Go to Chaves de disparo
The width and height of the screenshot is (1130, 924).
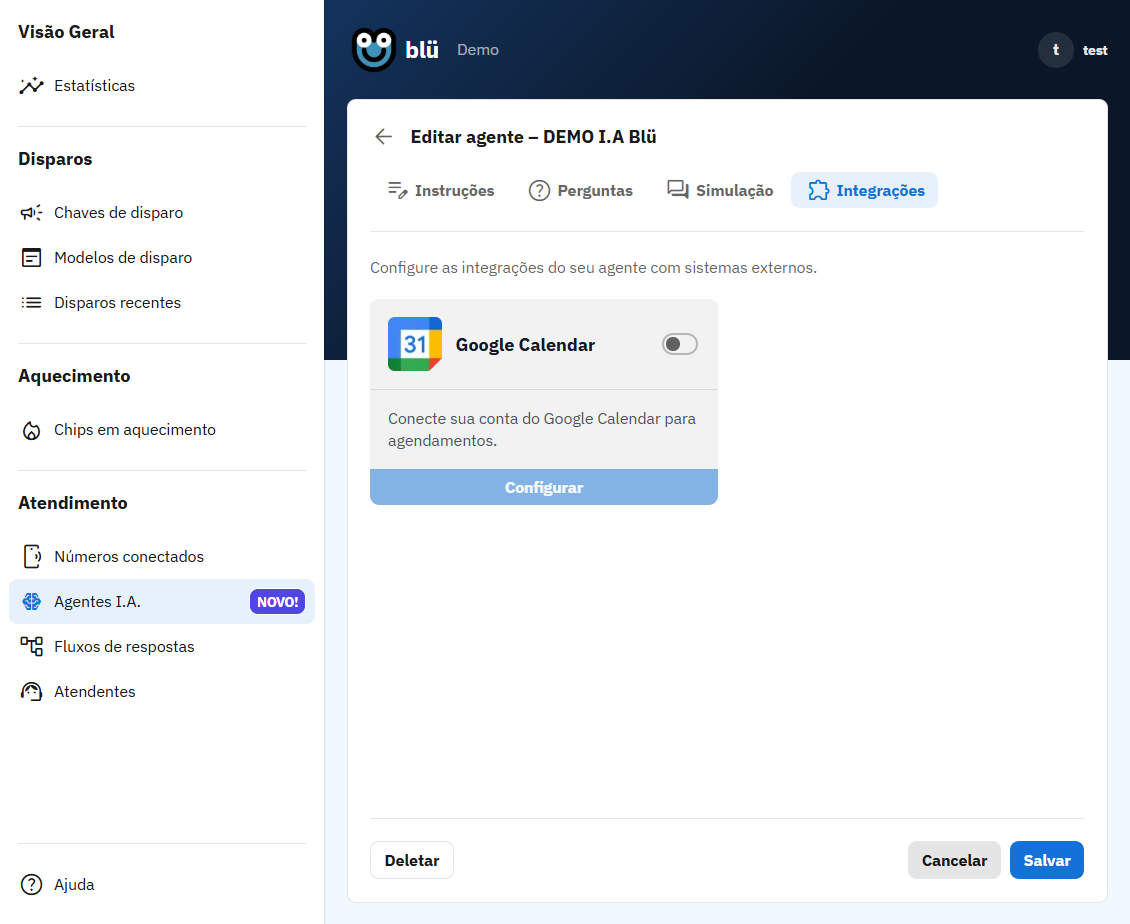point(162,213)
